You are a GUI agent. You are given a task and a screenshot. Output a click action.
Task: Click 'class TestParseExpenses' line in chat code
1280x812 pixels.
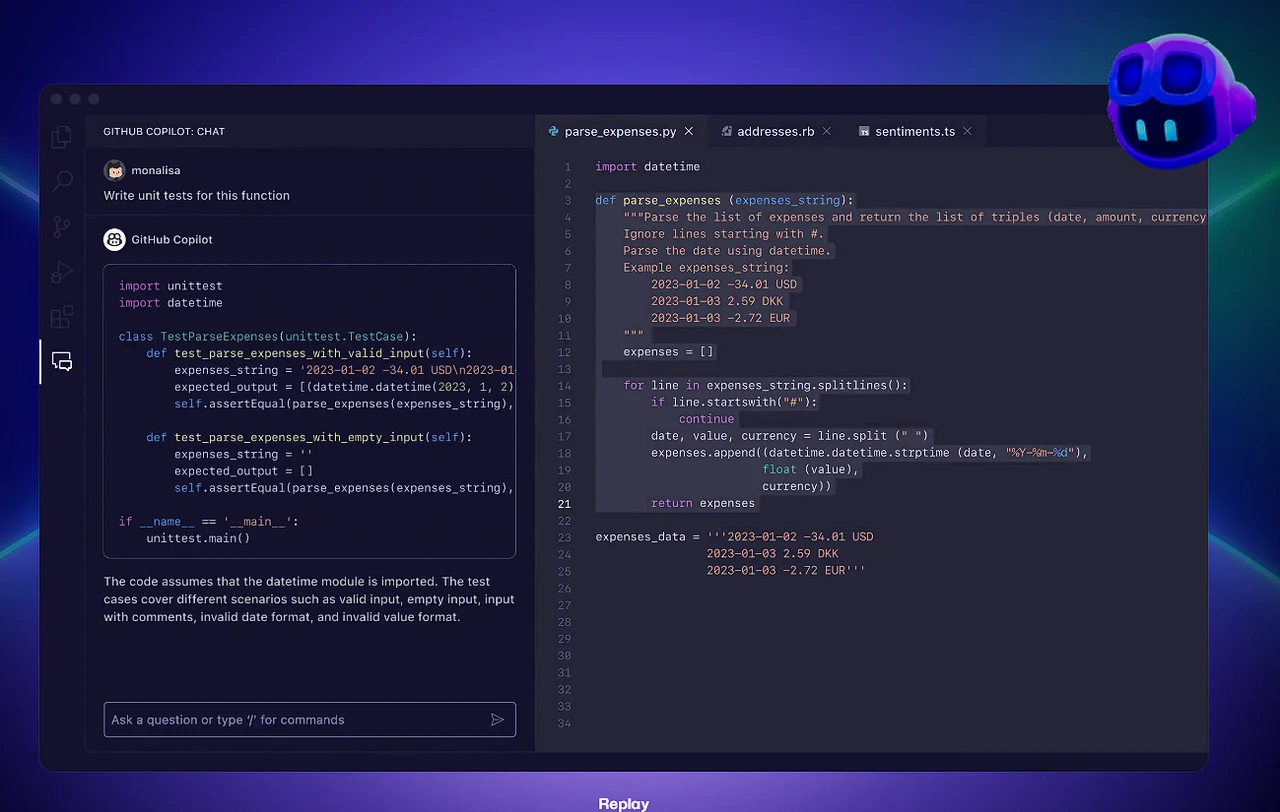pyautogui.click(x=268, y=336)
